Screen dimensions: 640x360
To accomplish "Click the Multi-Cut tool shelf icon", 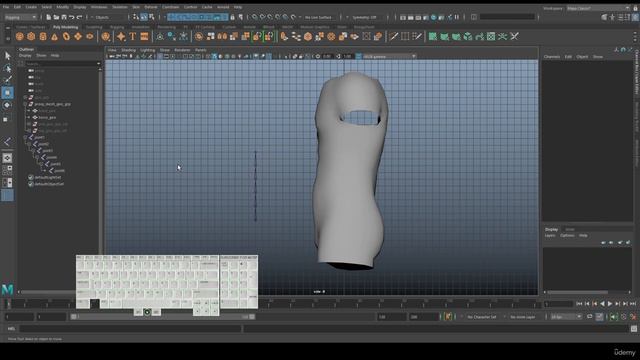I will click(393, 37).
